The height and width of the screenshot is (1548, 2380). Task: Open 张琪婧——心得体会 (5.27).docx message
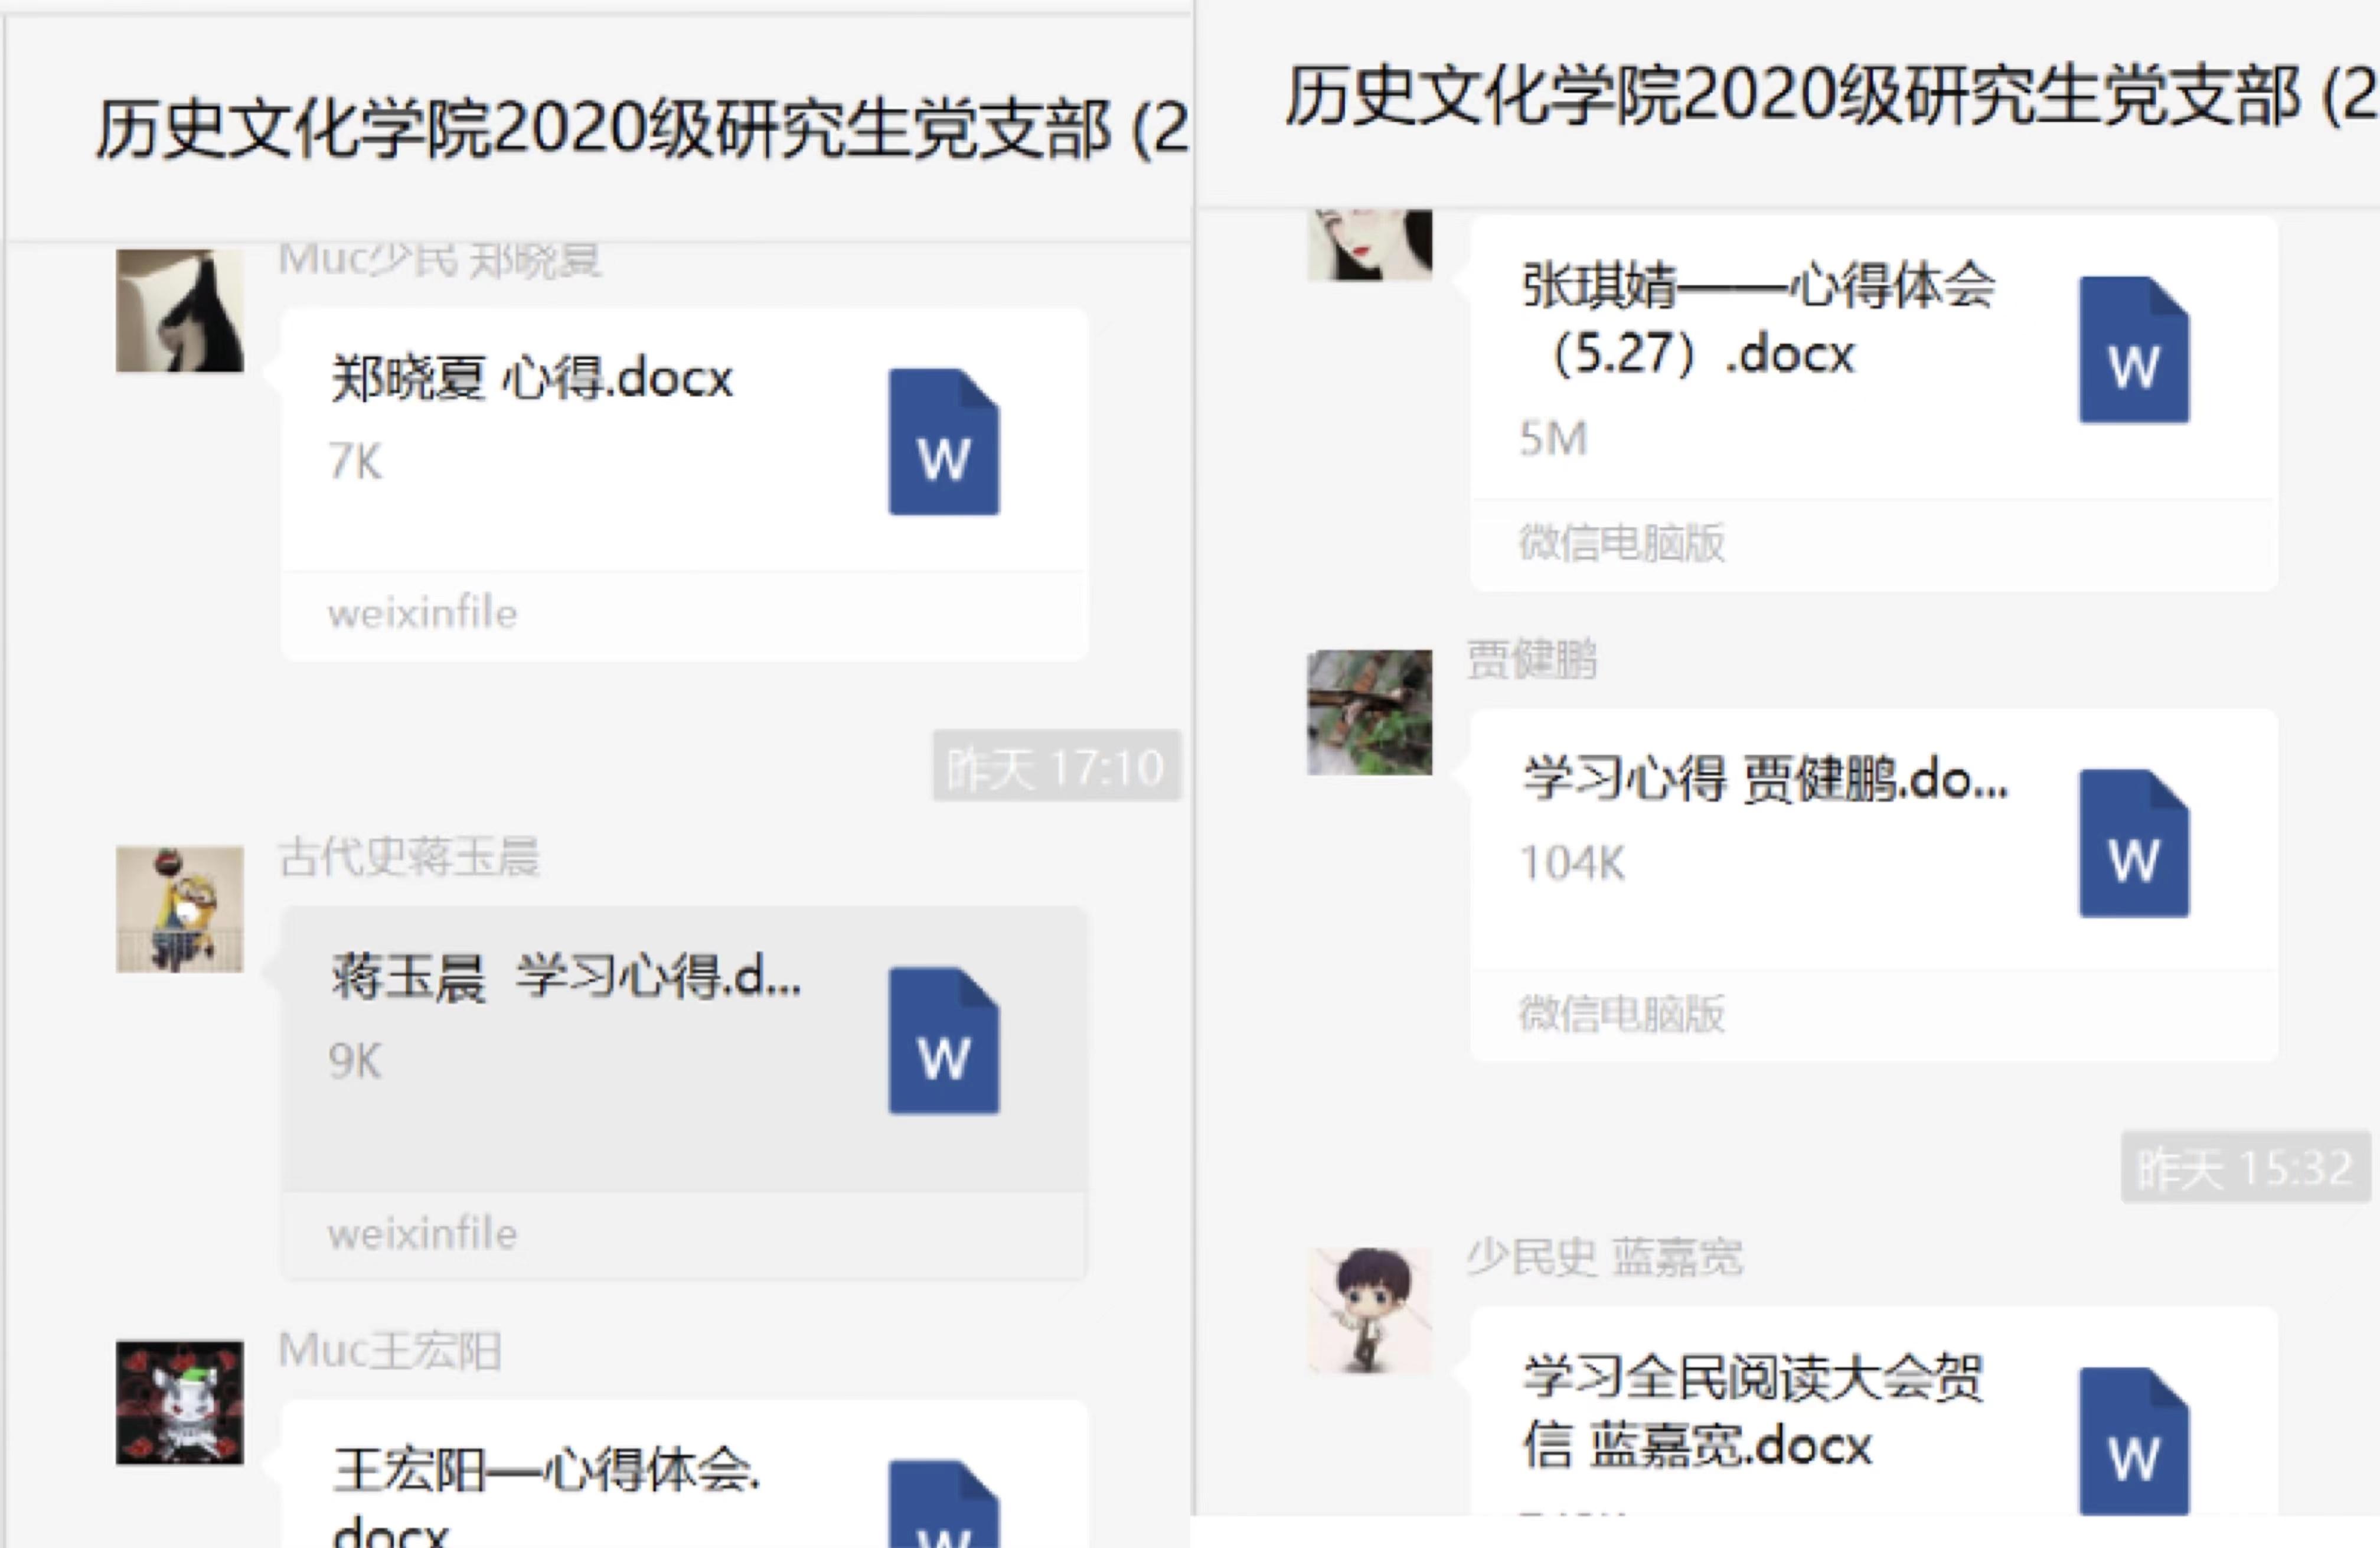[x=1874, y=402]
